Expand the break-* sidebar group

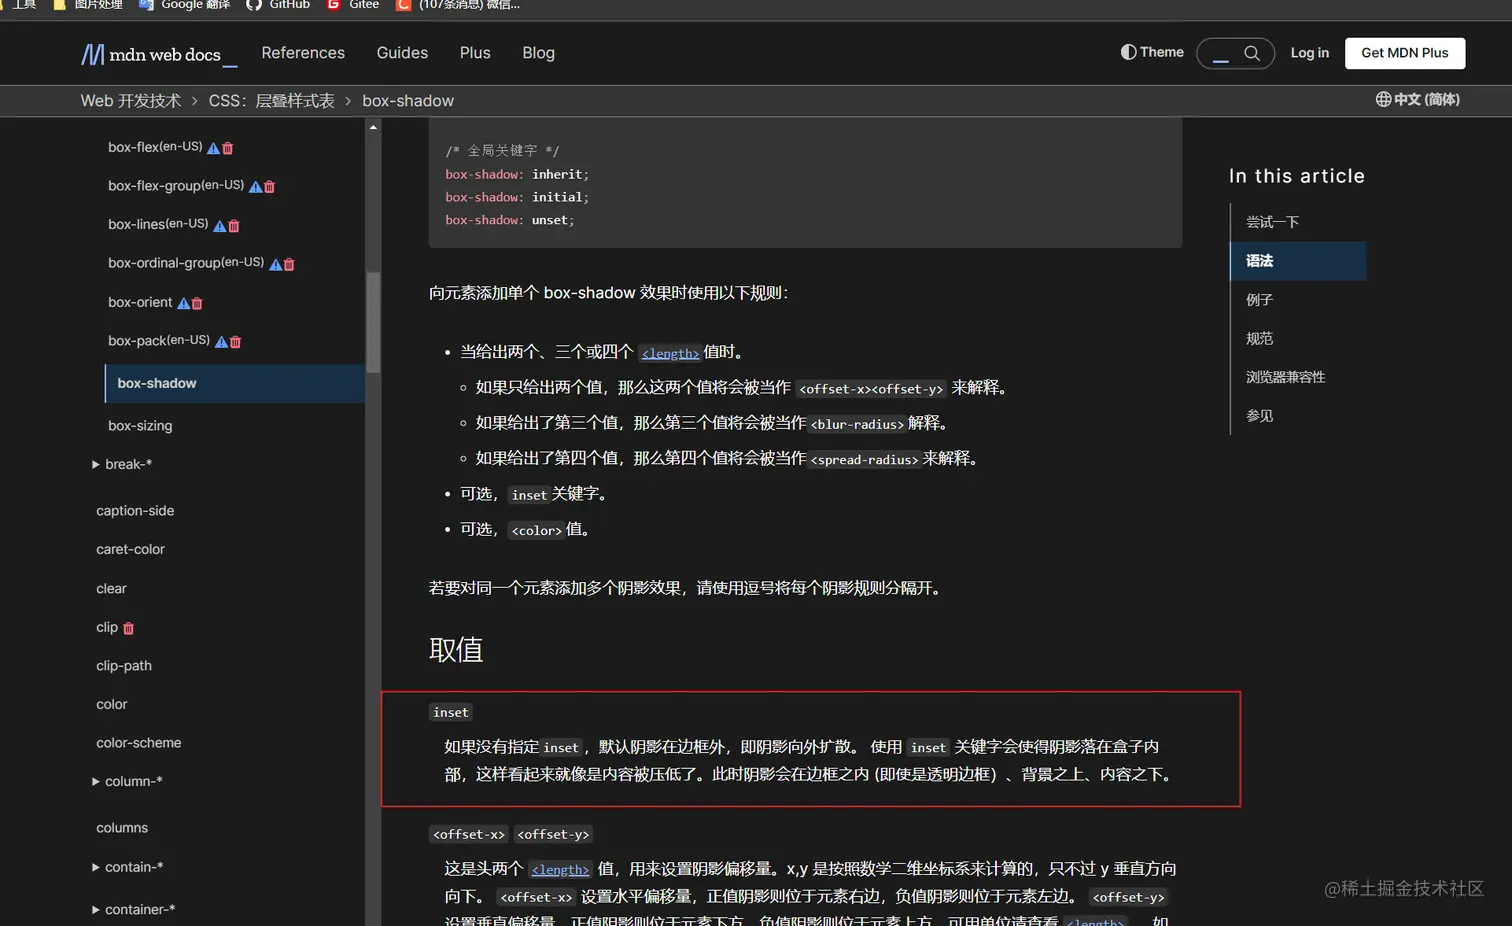coord(96,464)
